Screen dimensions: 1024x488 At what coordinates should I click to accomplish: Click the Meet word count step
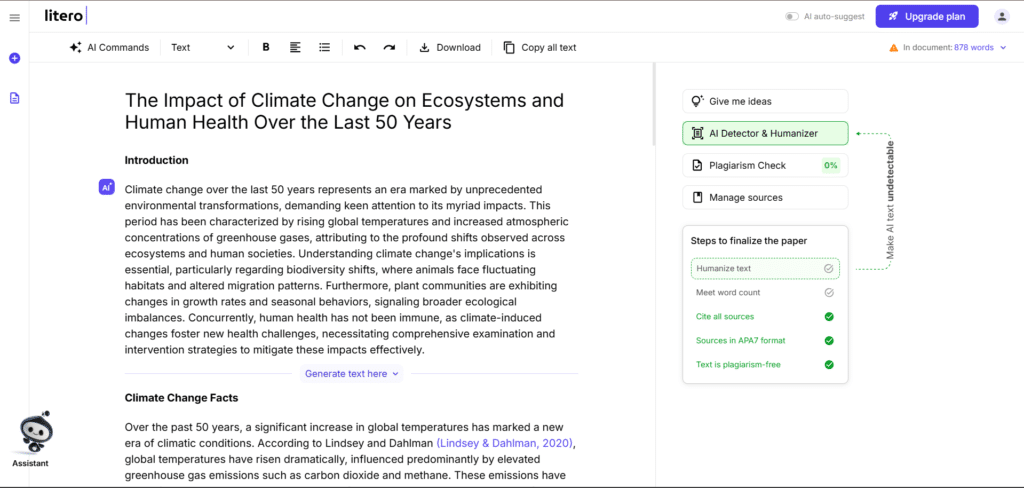pyautogui.click(x=765, y=293)
